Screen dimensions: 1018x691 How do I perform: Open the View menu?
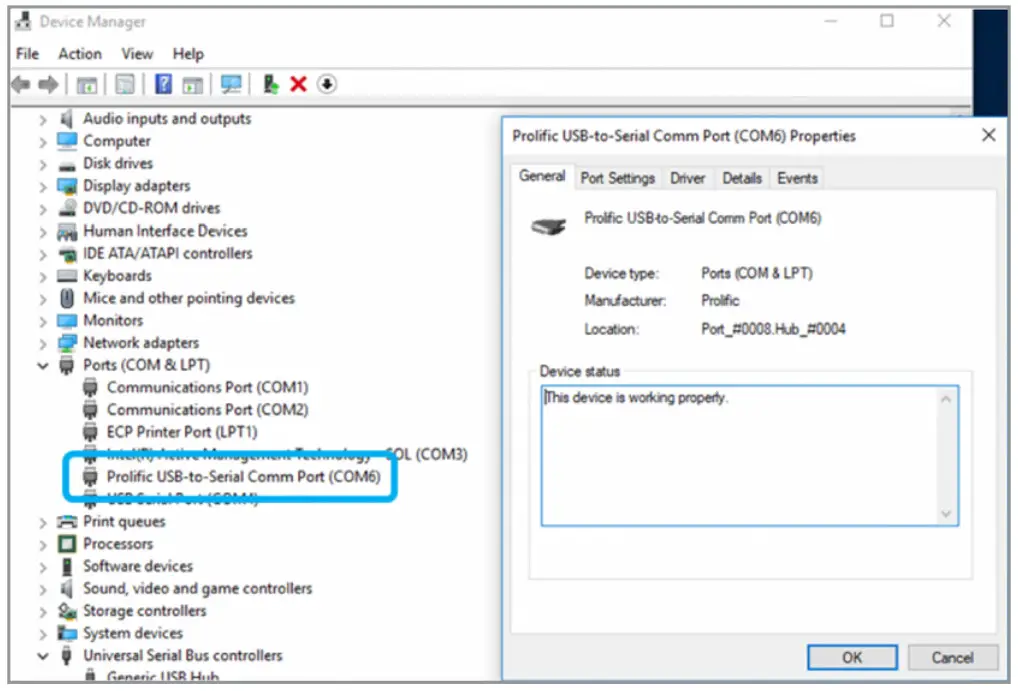point(137,54)
